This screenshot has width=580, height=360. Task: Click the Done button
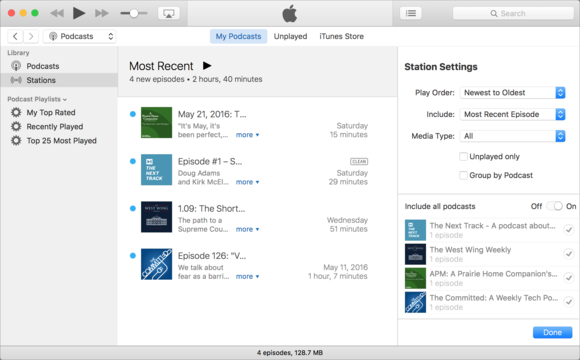click(552, 332)
